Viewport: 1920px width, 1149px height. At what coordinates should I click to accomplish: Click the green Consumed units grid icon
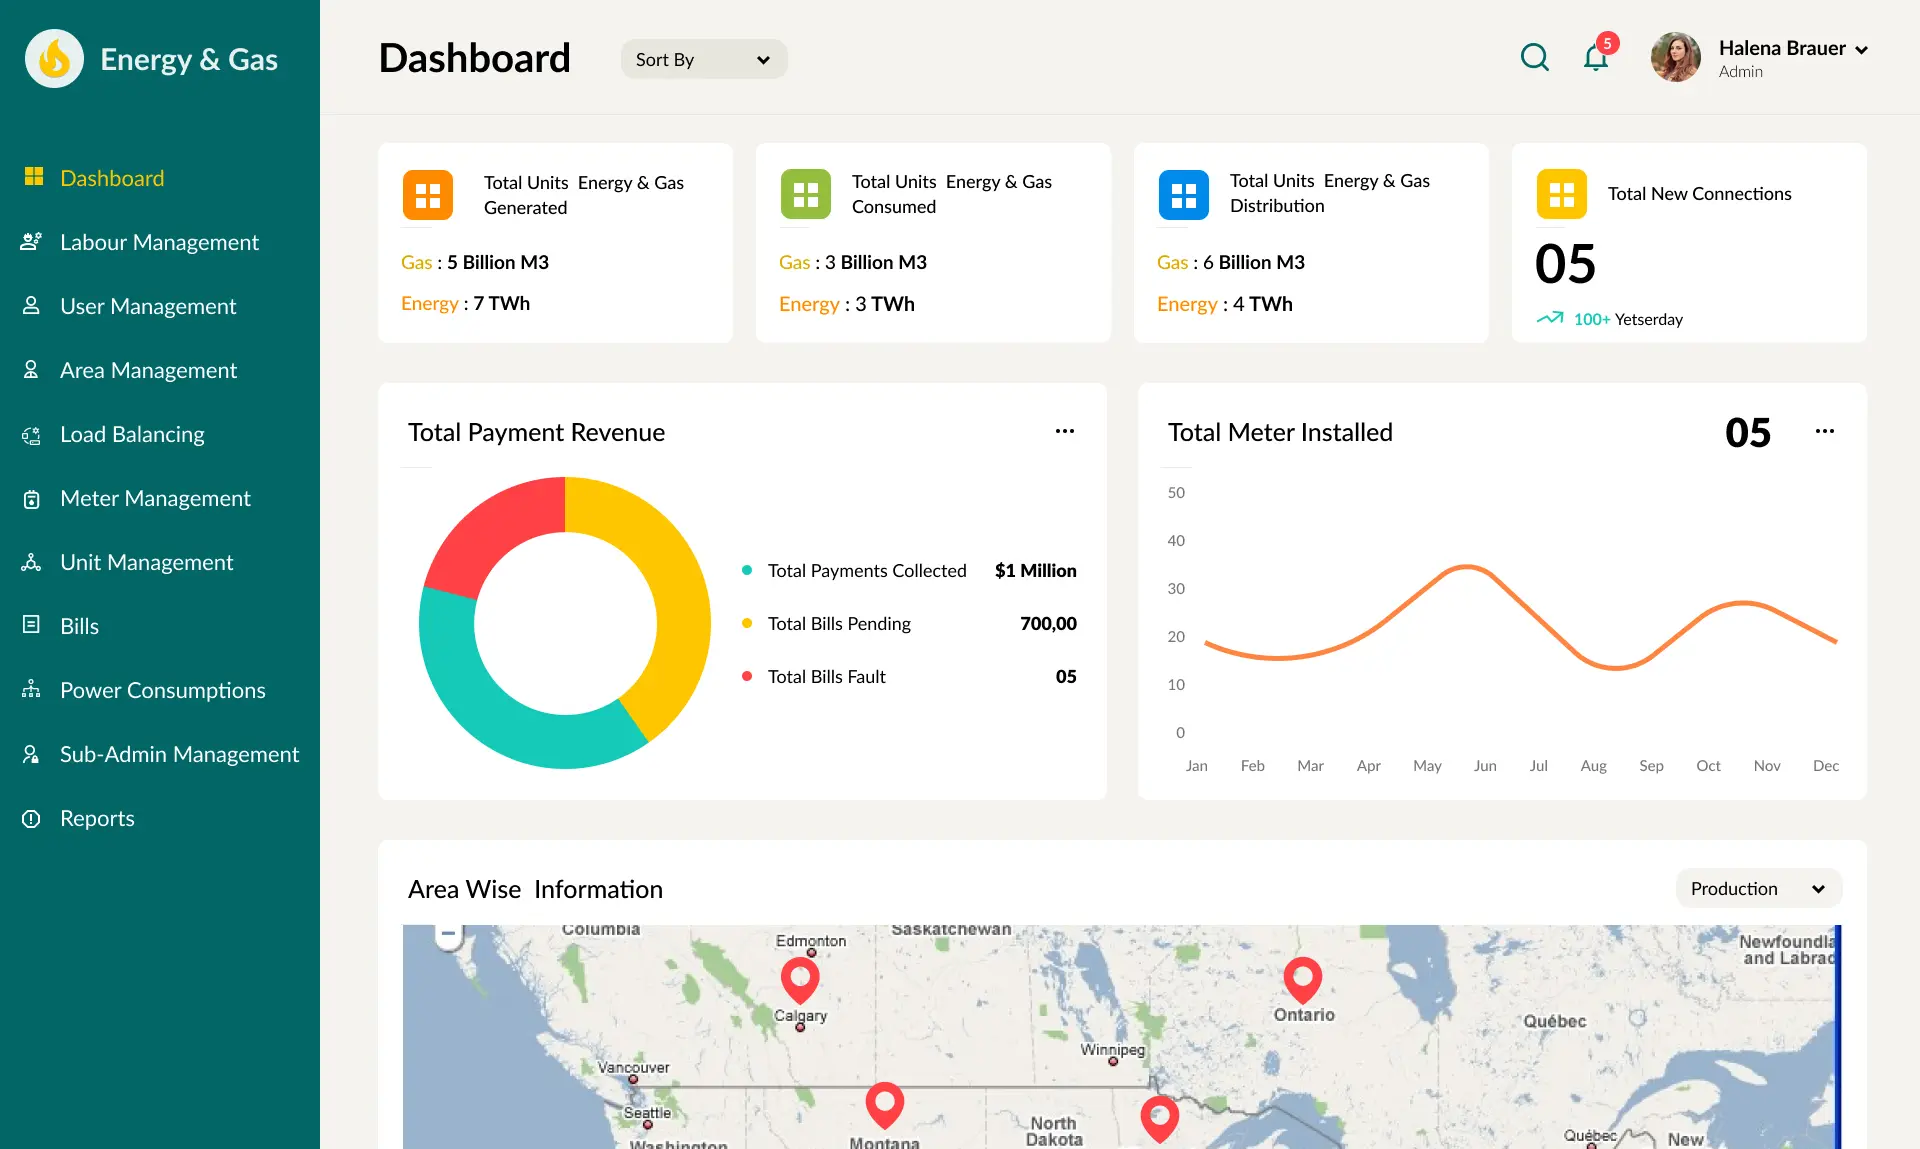tap(805, 194)
